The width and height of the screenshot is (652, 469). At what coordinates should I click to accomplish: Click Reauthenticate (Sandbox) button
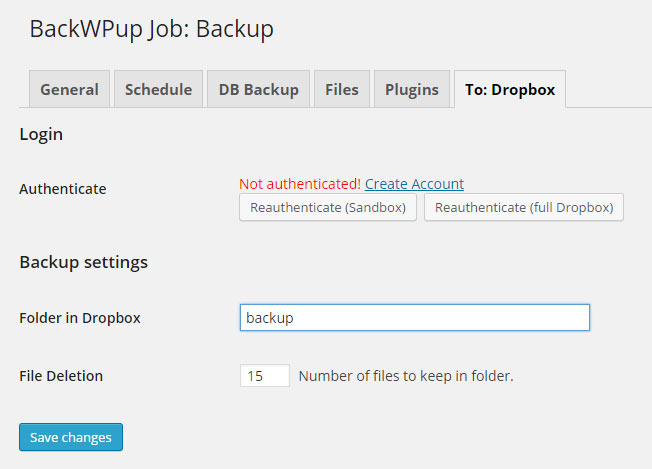(328, 207)
